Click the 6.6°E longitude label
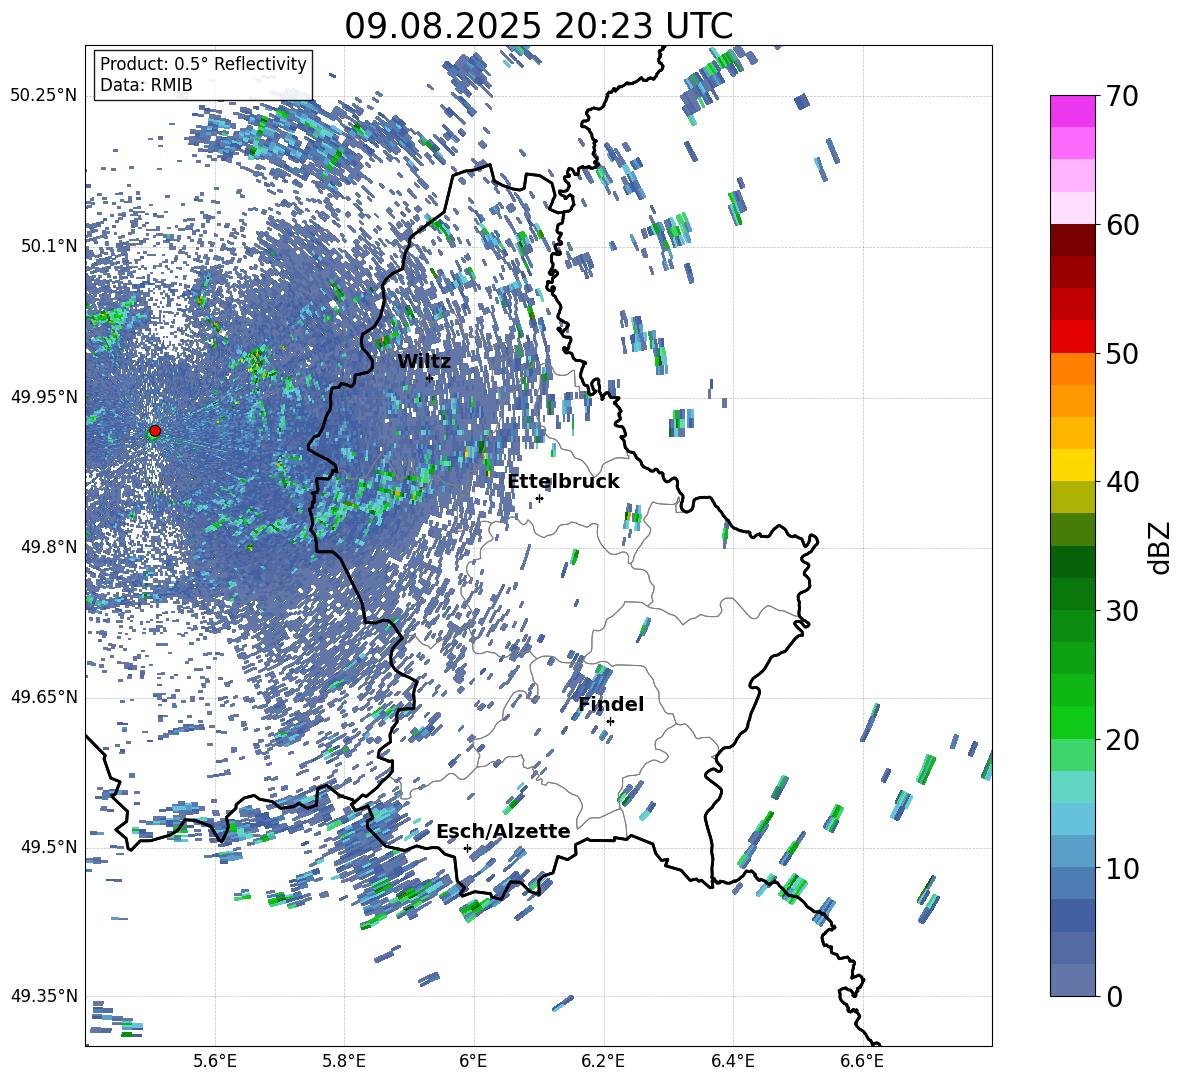The height and width of the screenshot is (1081, 1184). (x=862, y=1061)
